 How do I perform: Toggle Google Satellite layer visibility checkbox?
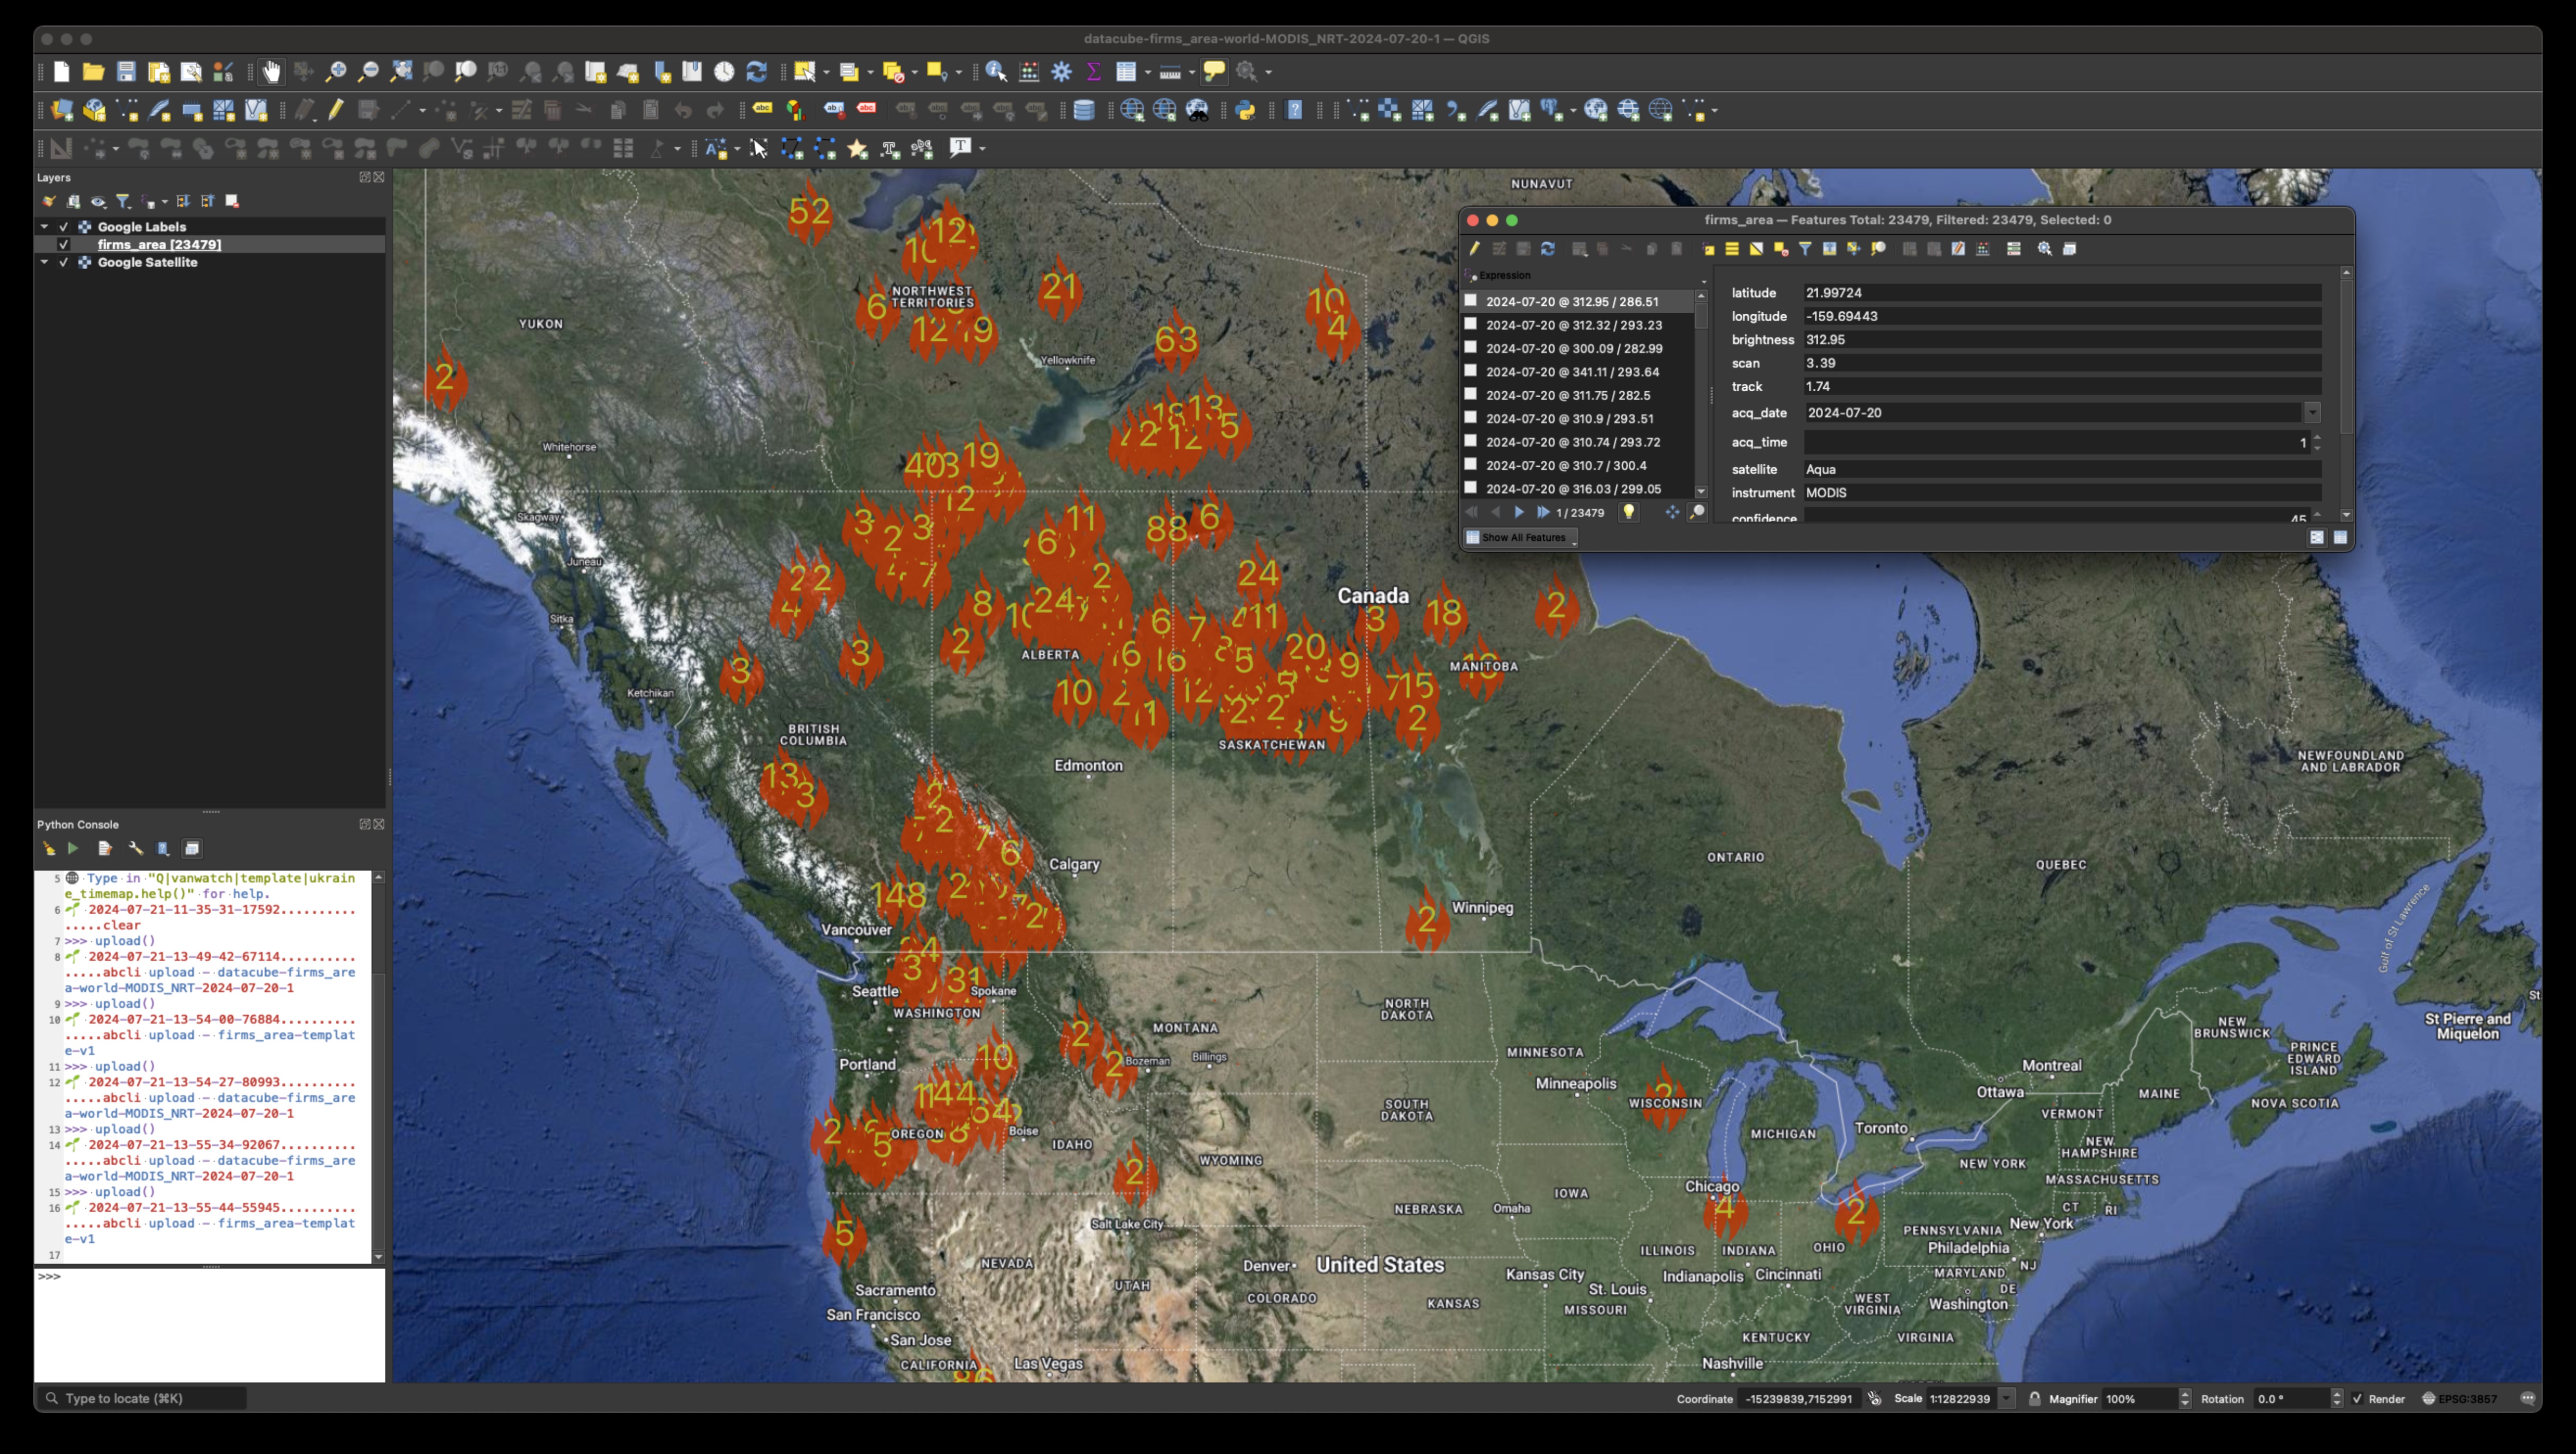pyautogui.click(x=64, y=263)
